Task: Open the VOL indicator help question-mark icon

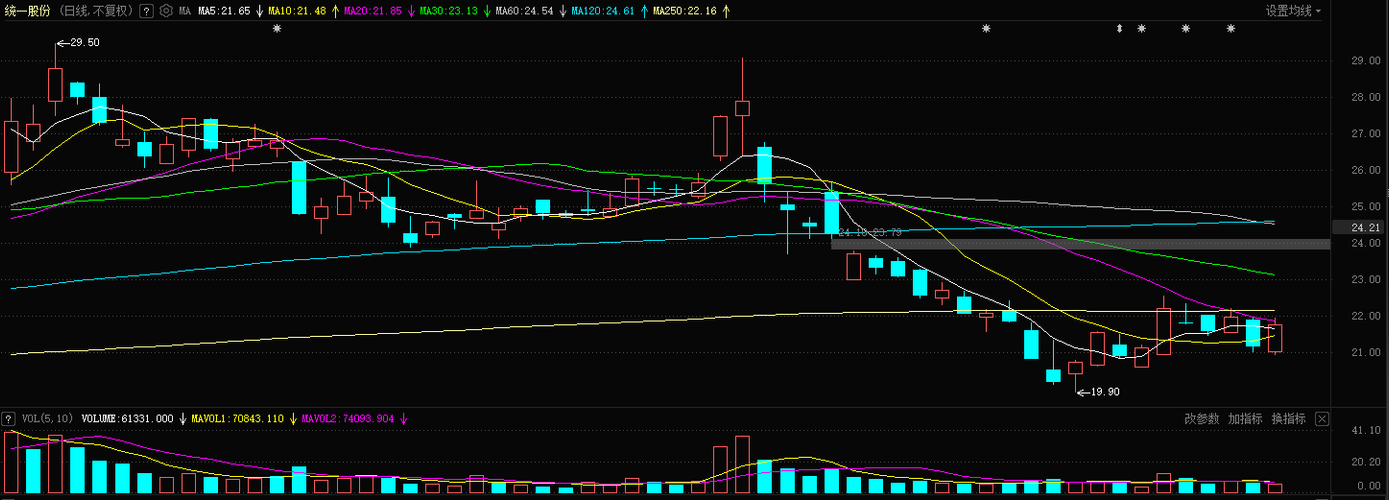Action: pyautogui.click(x=9, y=419)
